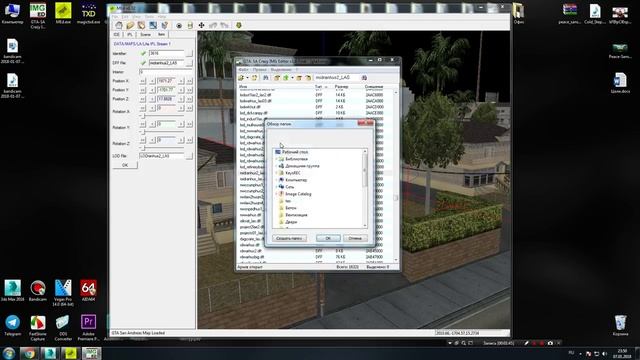Click Identifier input field in MEd
The width and height of the screenshot is (640, 360).
167,53
